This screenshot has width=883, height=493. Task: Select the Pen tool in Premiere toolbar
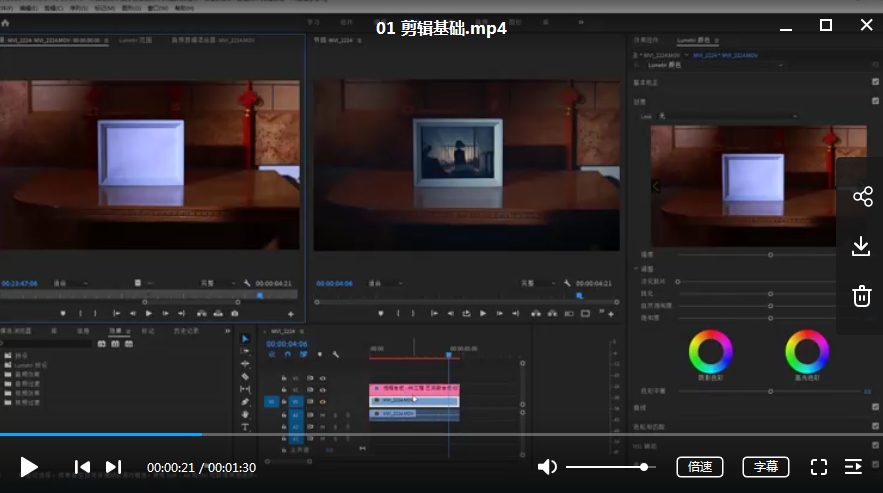pos(246,402)
